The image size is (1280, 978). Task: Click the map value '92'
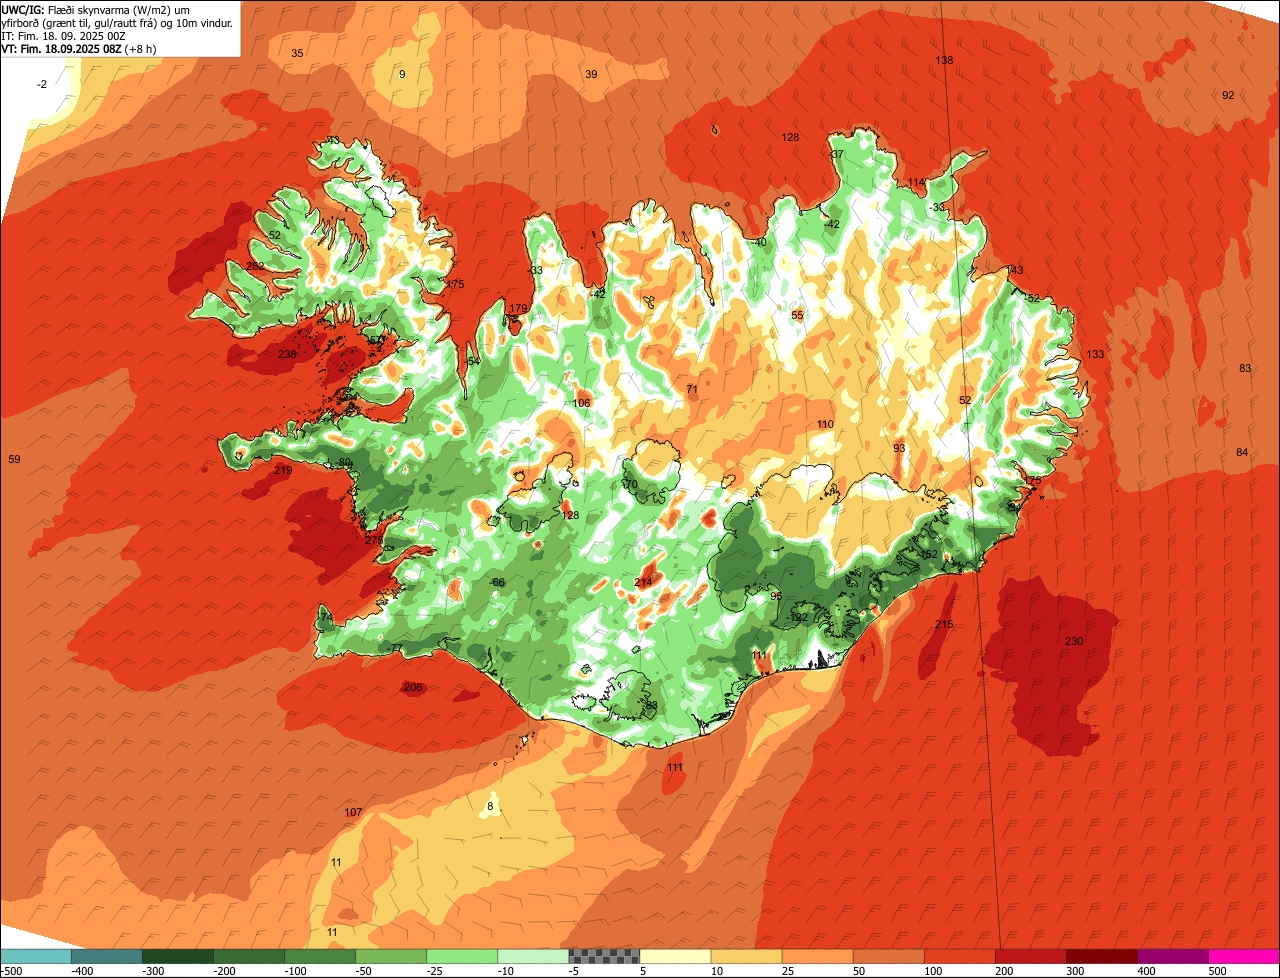(1228, 95)
